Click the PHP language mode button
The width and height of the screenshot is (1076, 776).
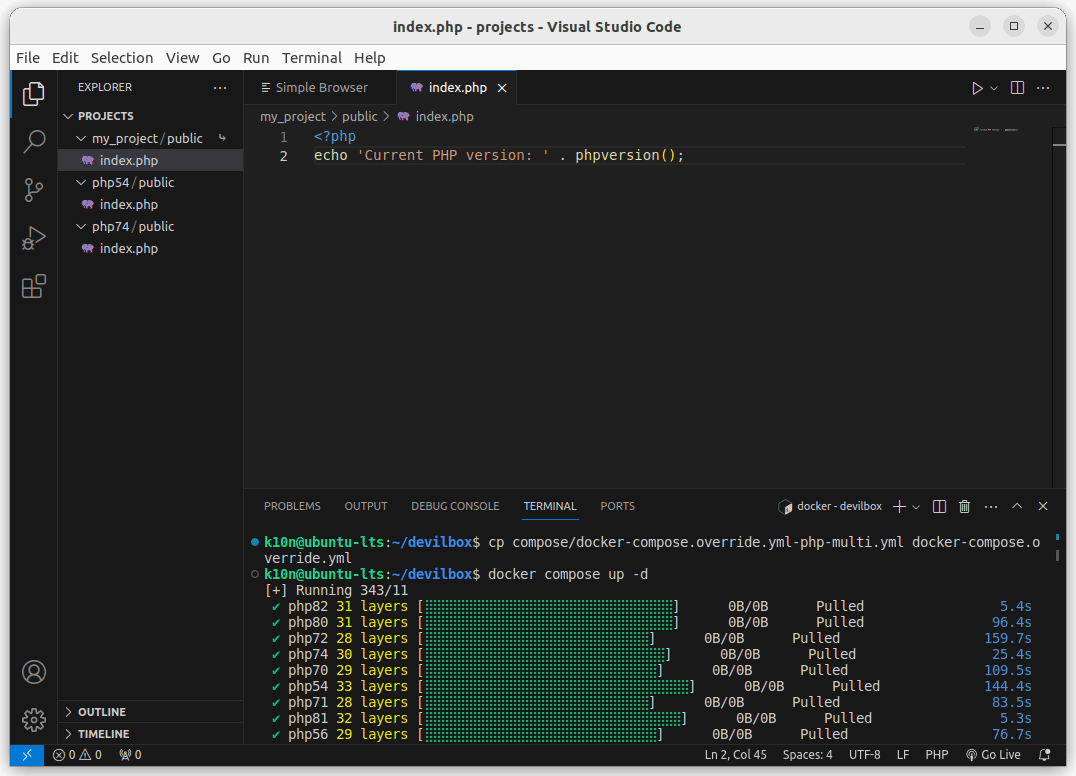(x=936, y=755)
